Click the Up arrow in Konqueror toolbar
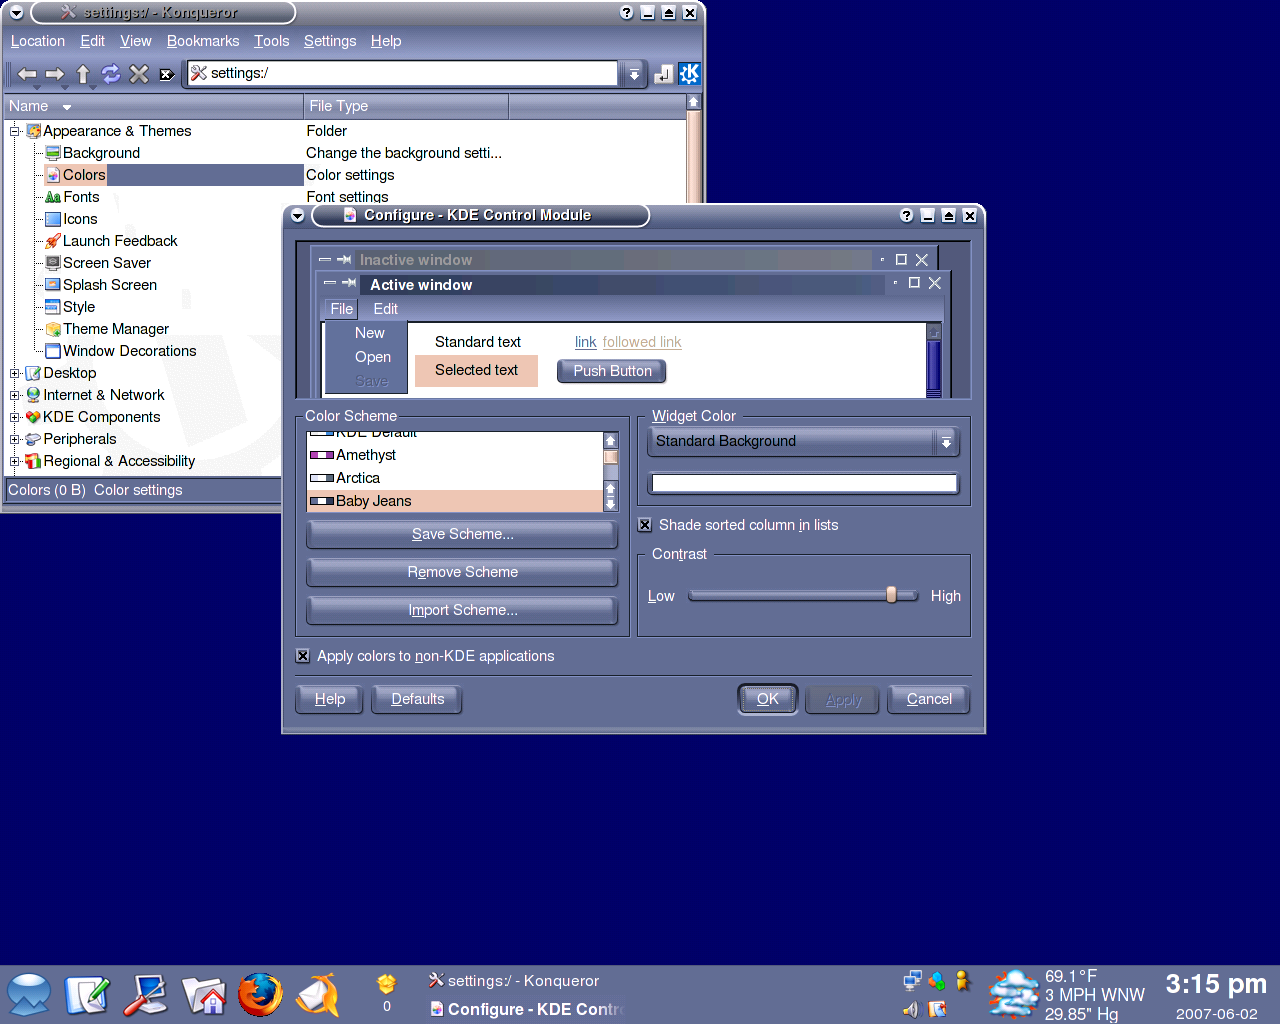The height and width of the screenshot is (1024, 1280). point(83,74)
